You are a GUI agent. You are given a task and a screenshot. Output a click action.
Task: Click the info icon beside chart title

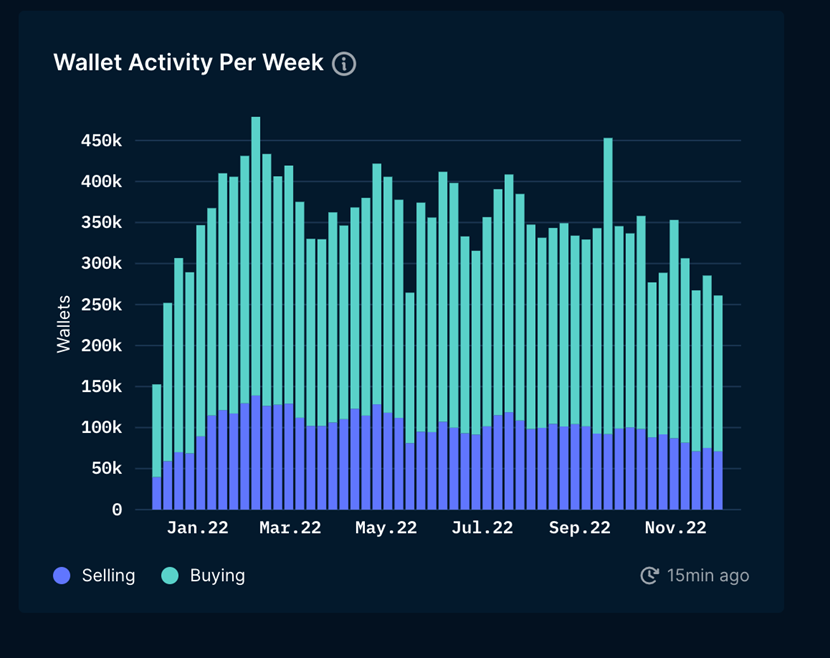[x=344, y=64]
